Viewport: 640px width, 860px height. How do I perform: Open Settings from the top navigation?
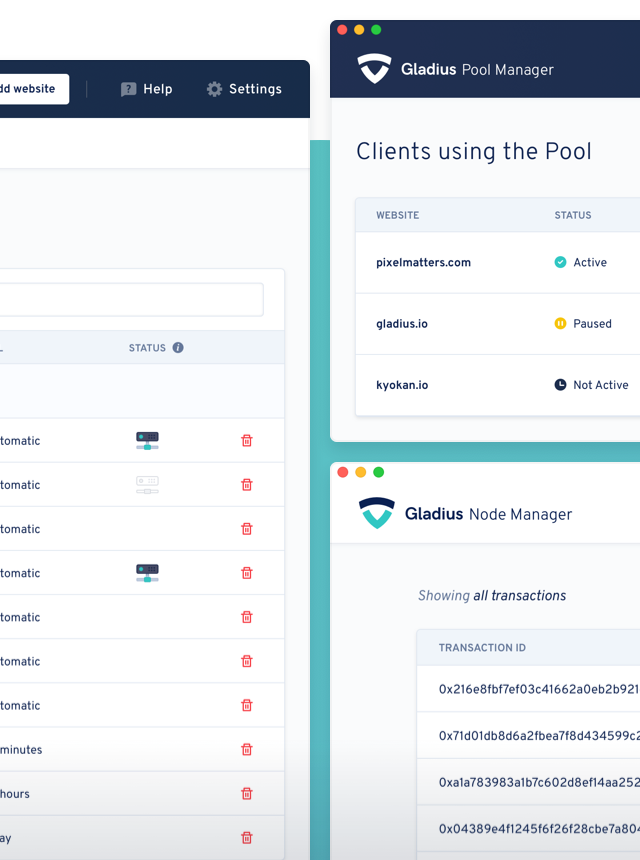[244, 89]
